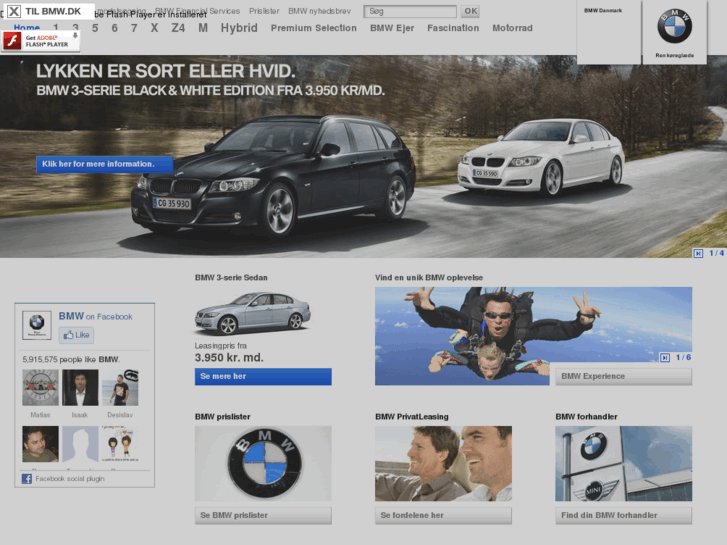
Task: Click the BMW Experience button
Action: point(624,376)
